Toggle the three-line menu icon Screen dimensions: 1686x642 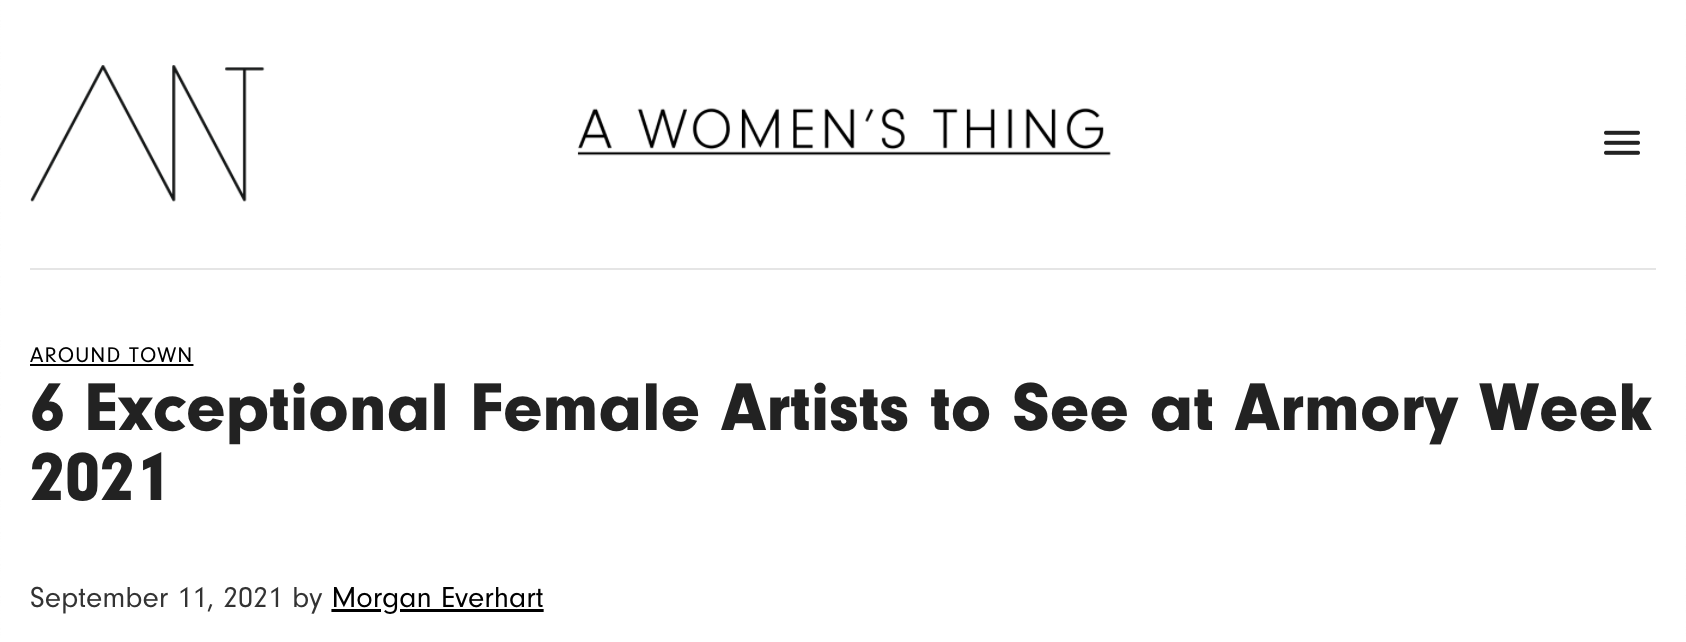pos(1621,143)
